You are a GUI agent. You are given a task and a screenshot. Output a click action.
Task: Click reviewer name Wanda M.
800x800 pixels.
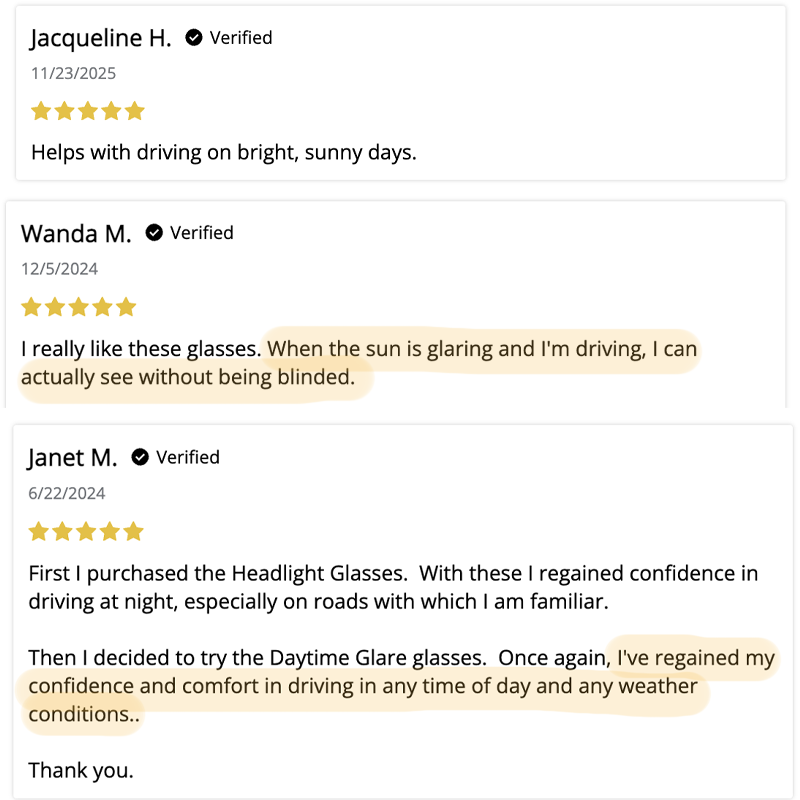(76, 234)
